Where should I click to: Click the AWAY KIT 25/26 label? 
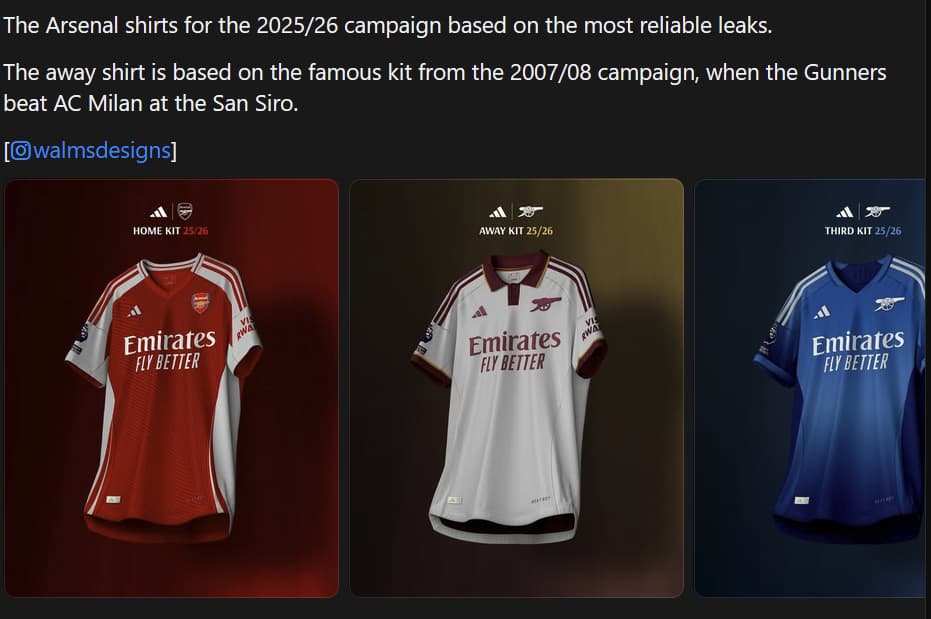coord(515,231)
